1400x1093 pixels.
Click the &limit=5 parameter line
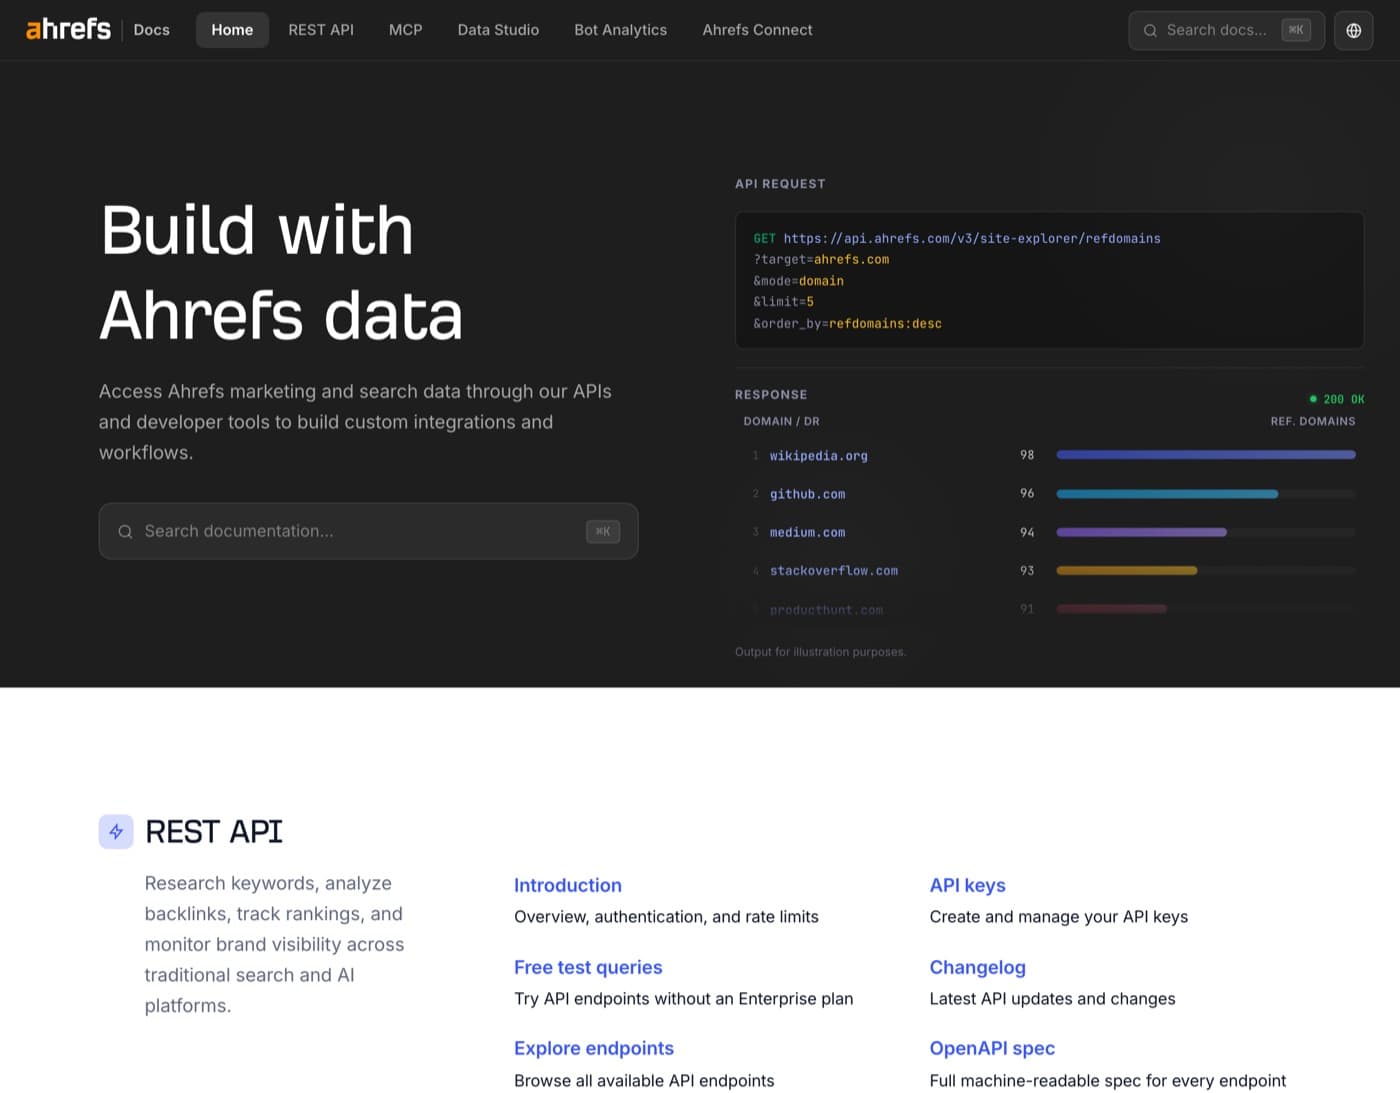pos(783,302)
